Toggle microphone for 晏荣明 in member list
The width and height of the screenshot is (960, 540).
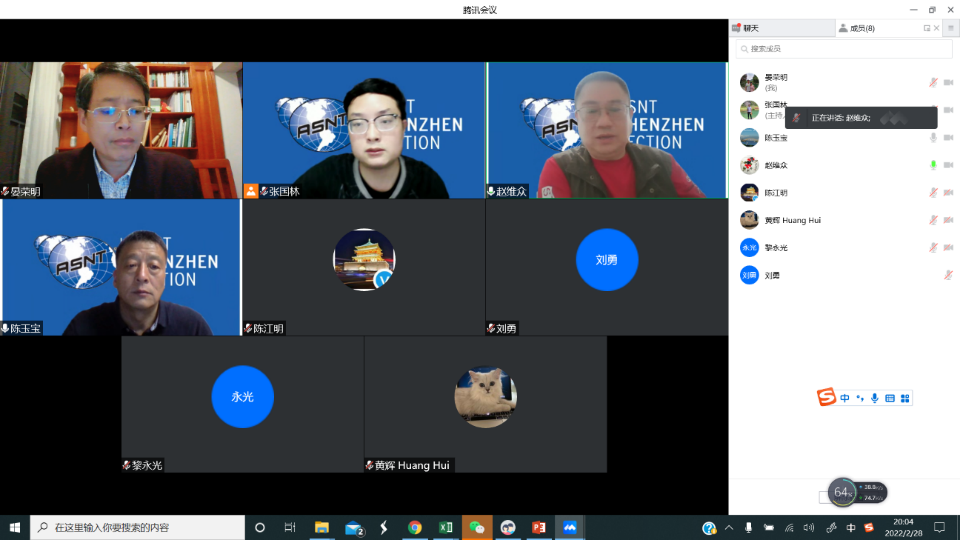pos(933,82)
